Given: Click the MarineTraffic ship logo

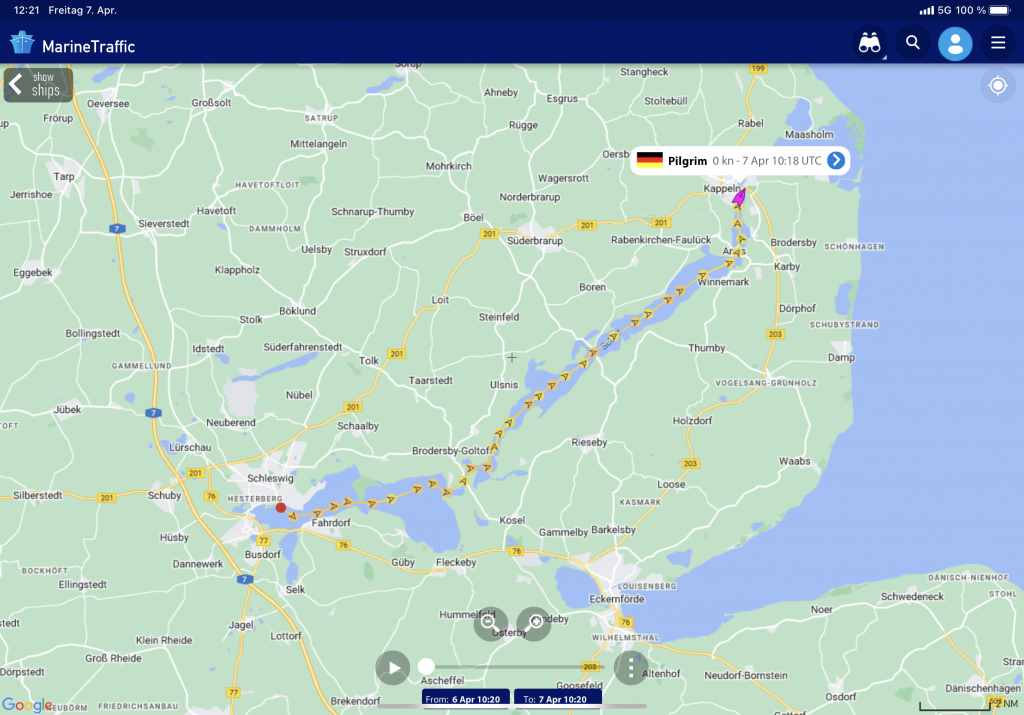Looking at the screenshot, I should point(22,44).
